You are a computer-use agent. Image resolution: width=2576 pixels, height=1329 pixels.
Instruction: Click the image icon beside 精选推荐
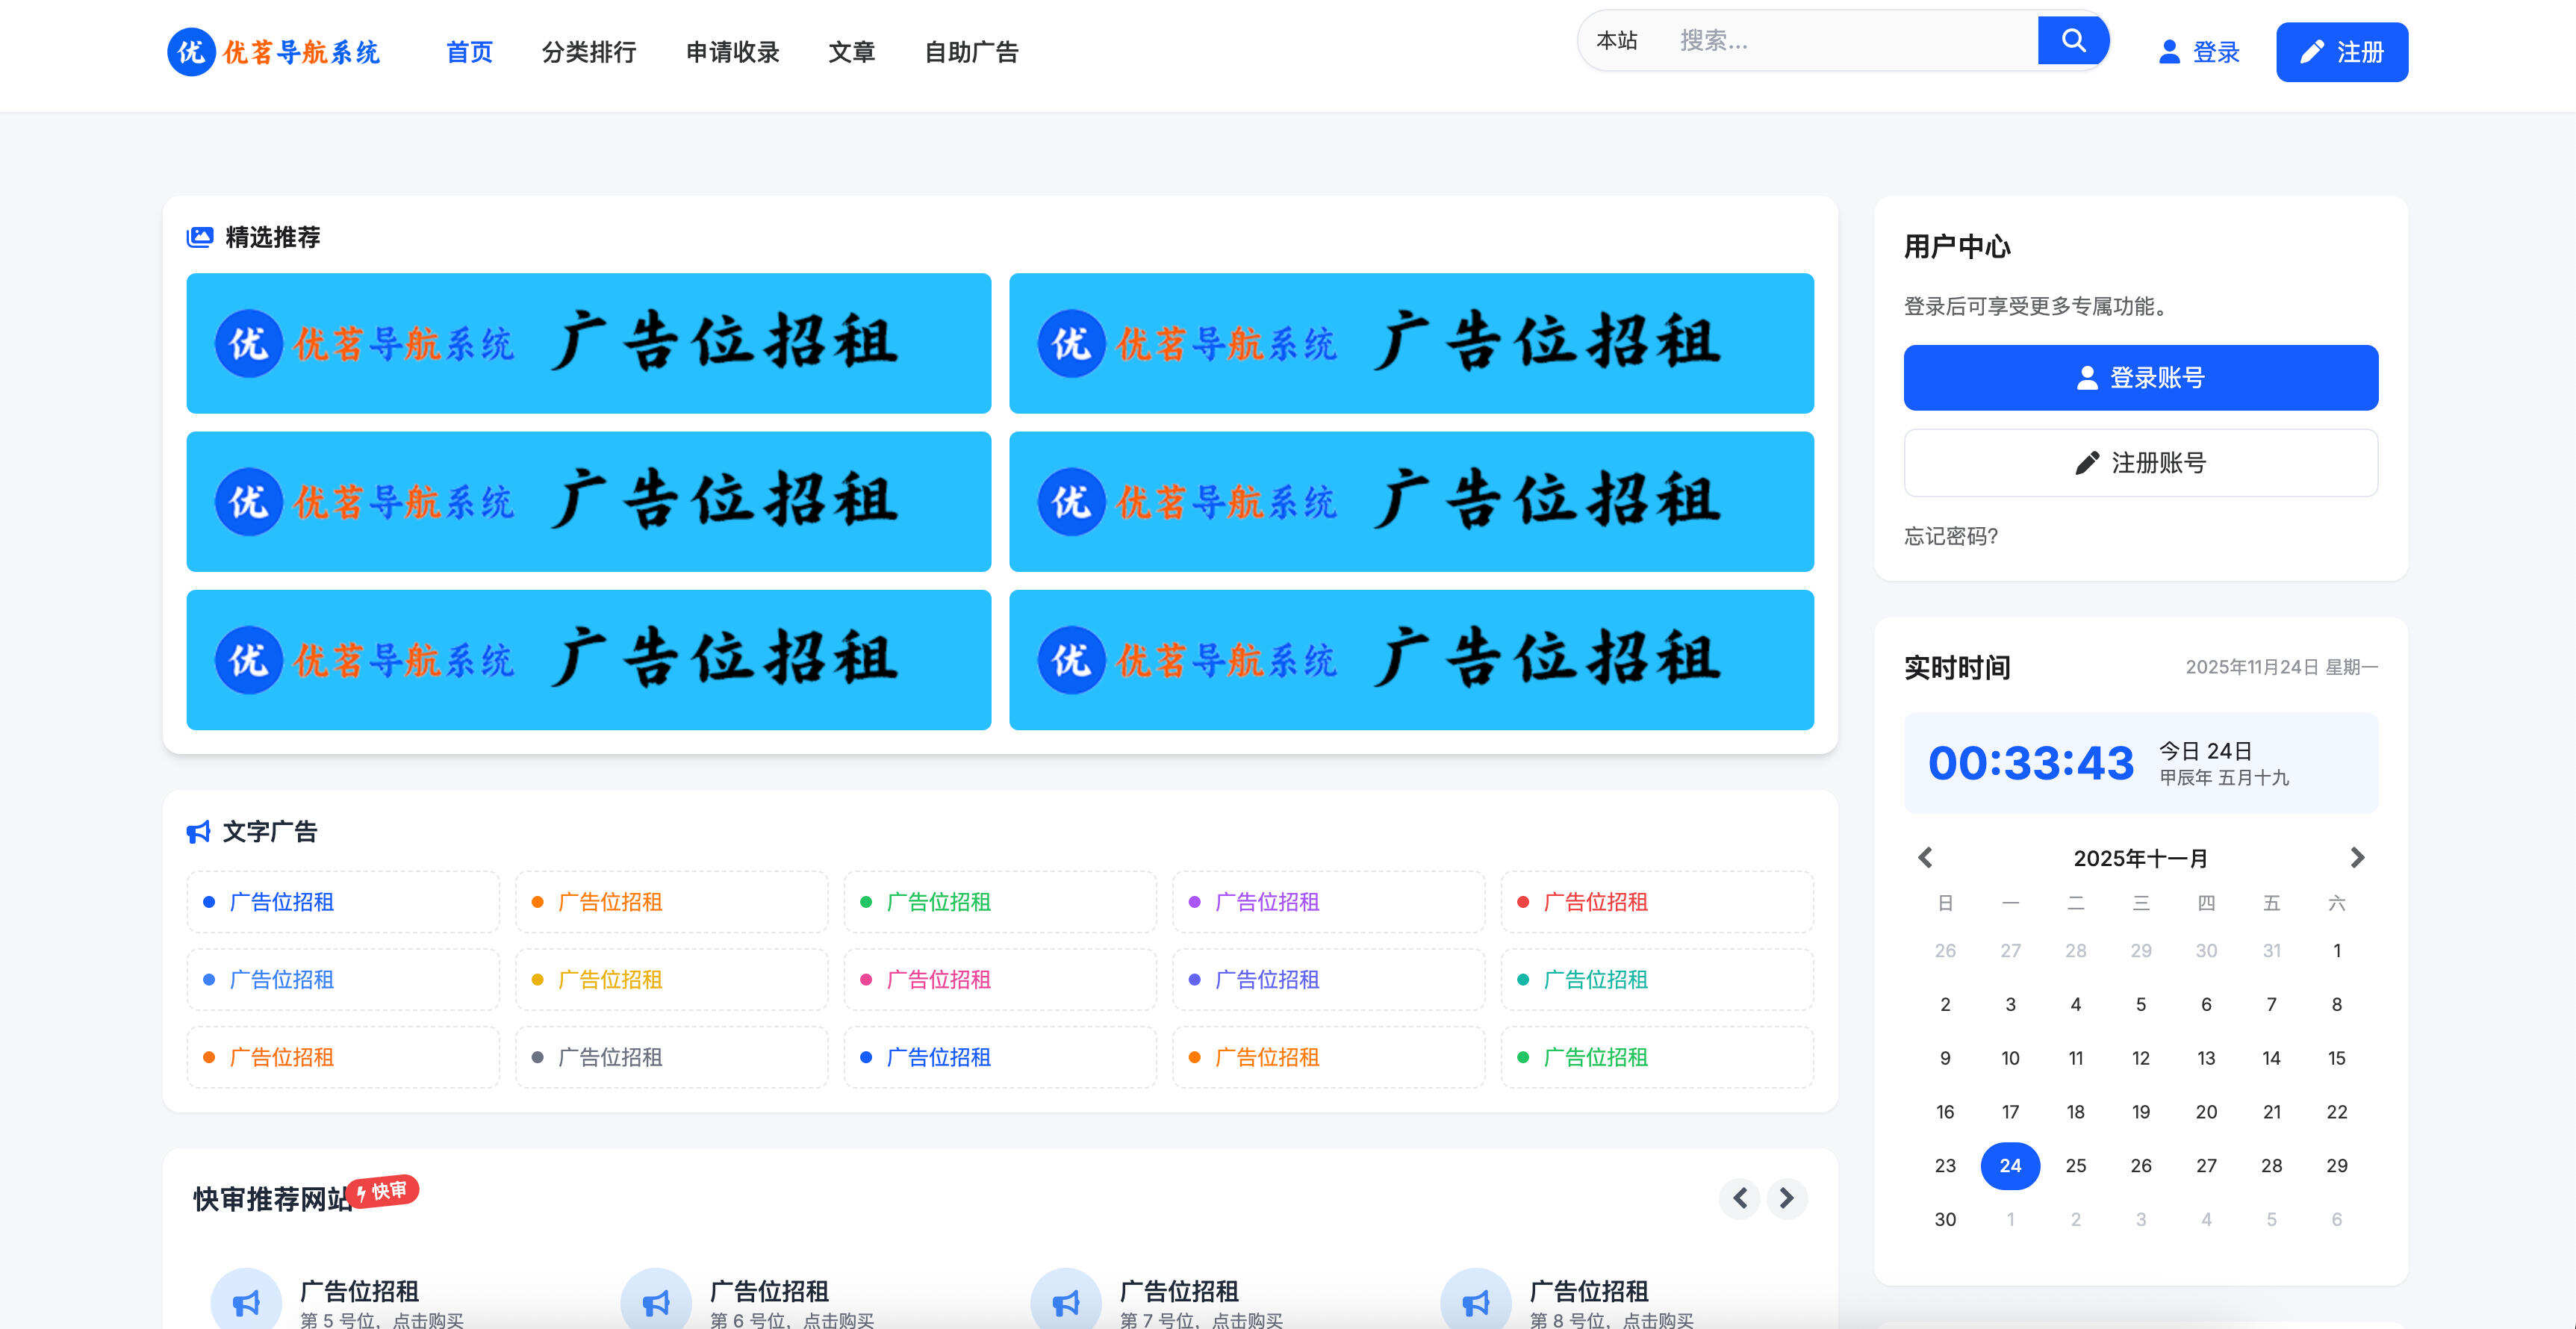200,235
